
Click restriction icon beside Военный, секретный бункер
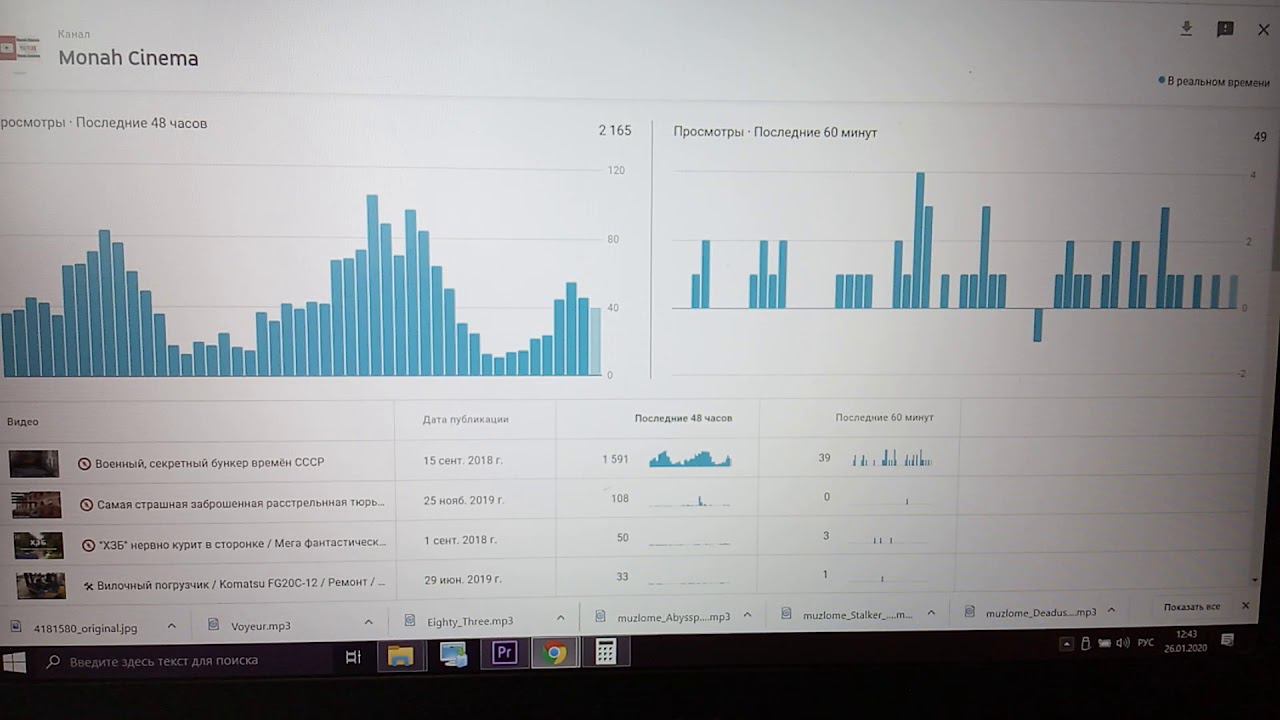(x=85, y=463)
